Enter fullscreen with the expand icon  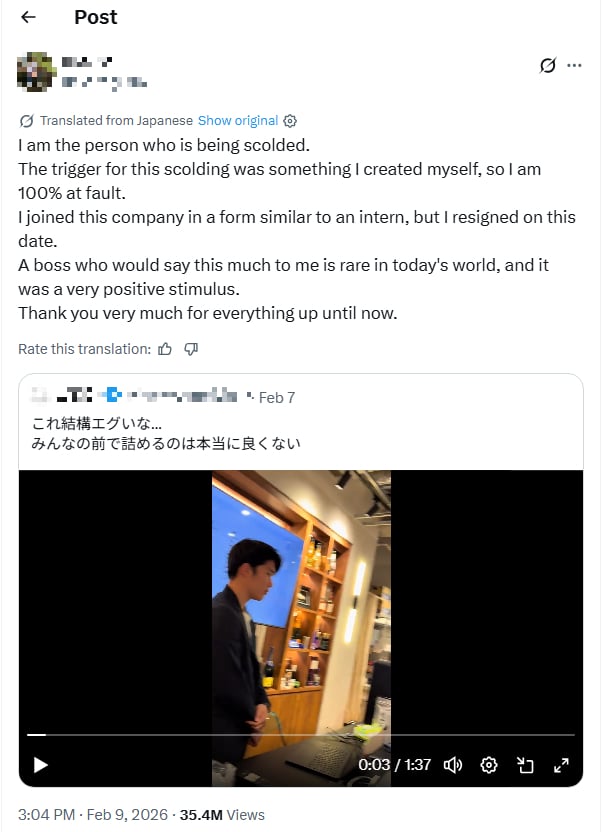pyautogui.click(x=563, y=764)
